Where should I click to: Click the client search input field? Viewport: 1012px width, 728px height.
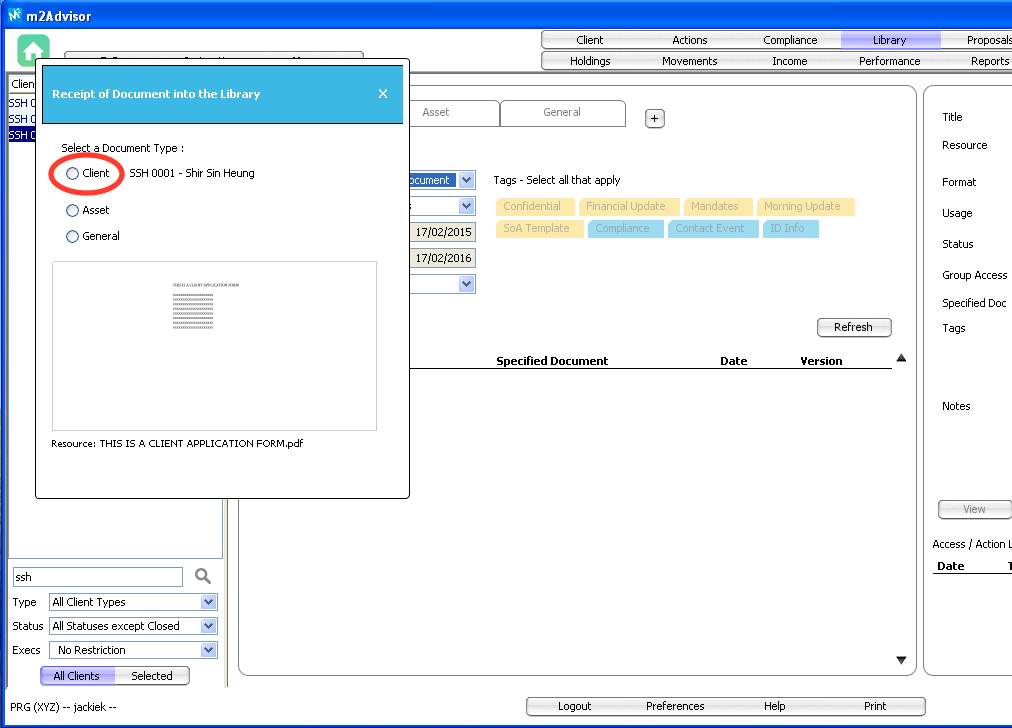[97, 577]
